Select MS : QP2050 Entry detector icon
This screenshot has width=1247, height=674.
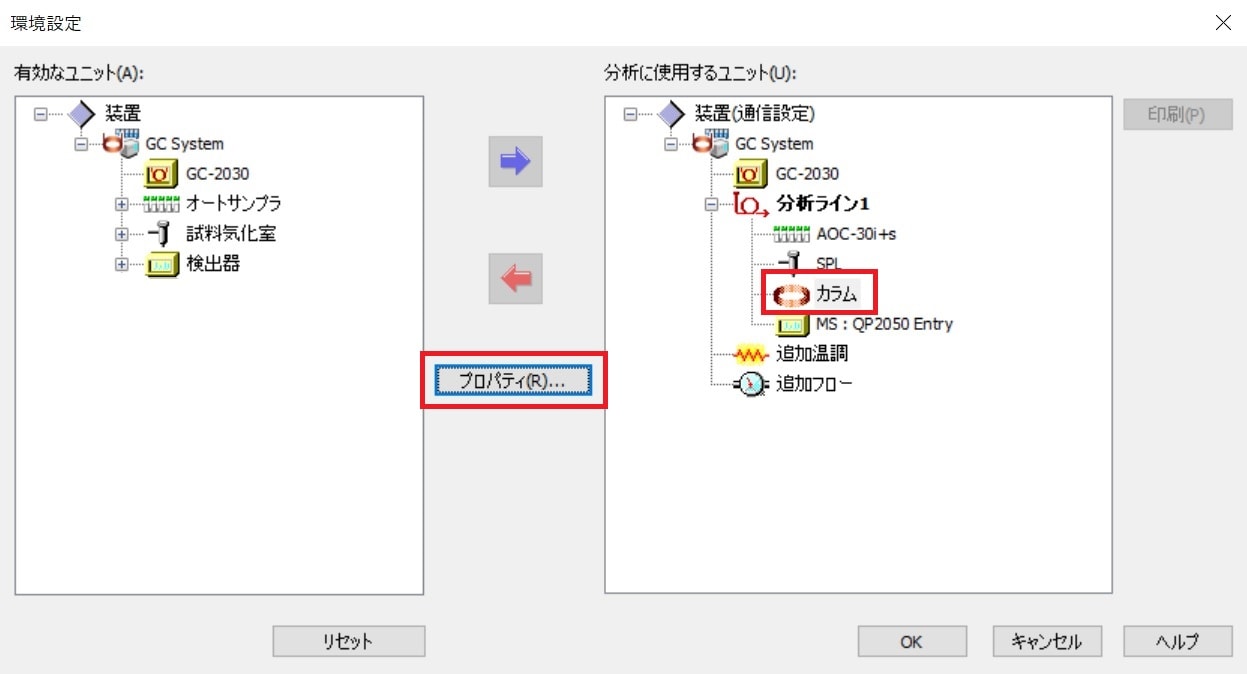(792, 324)
